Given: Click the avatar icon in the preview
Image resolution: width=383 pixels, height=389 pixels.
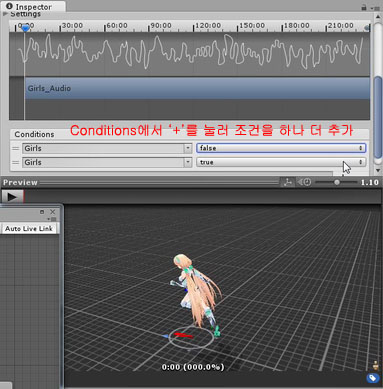Looking at the screenshot, I should pyautogui.click(x=376, y=366).
